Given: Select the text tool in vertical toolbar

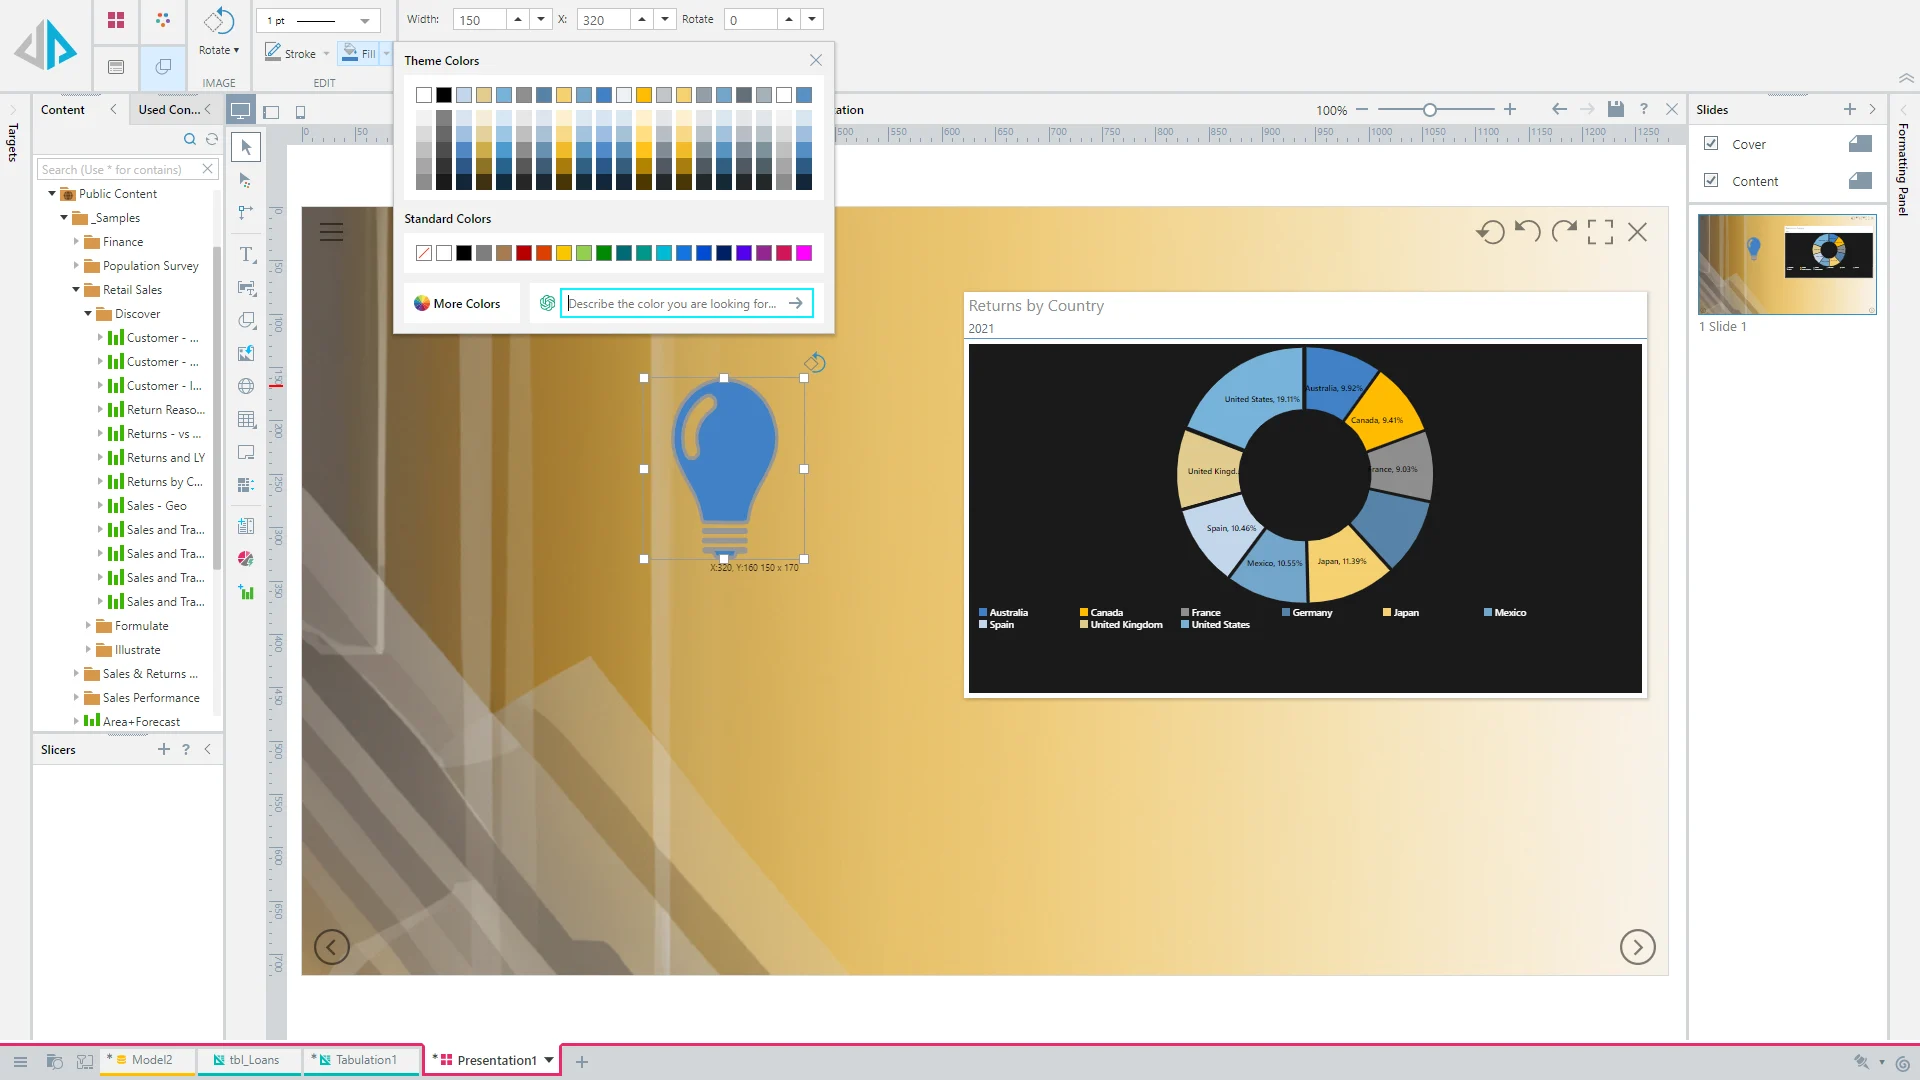Looking at the screenshot, I should click(x=246, y=255).
